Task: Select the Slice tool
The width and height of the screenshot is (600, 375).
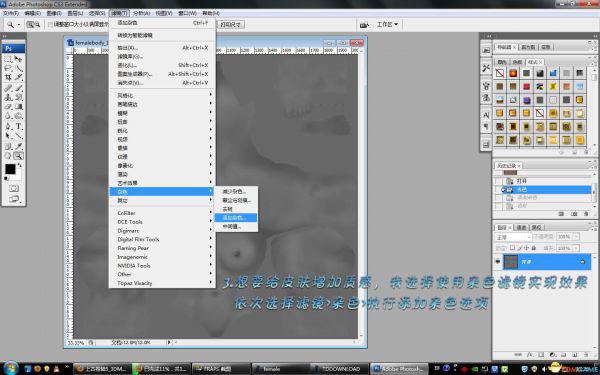Action: click(x=18, y=78)
